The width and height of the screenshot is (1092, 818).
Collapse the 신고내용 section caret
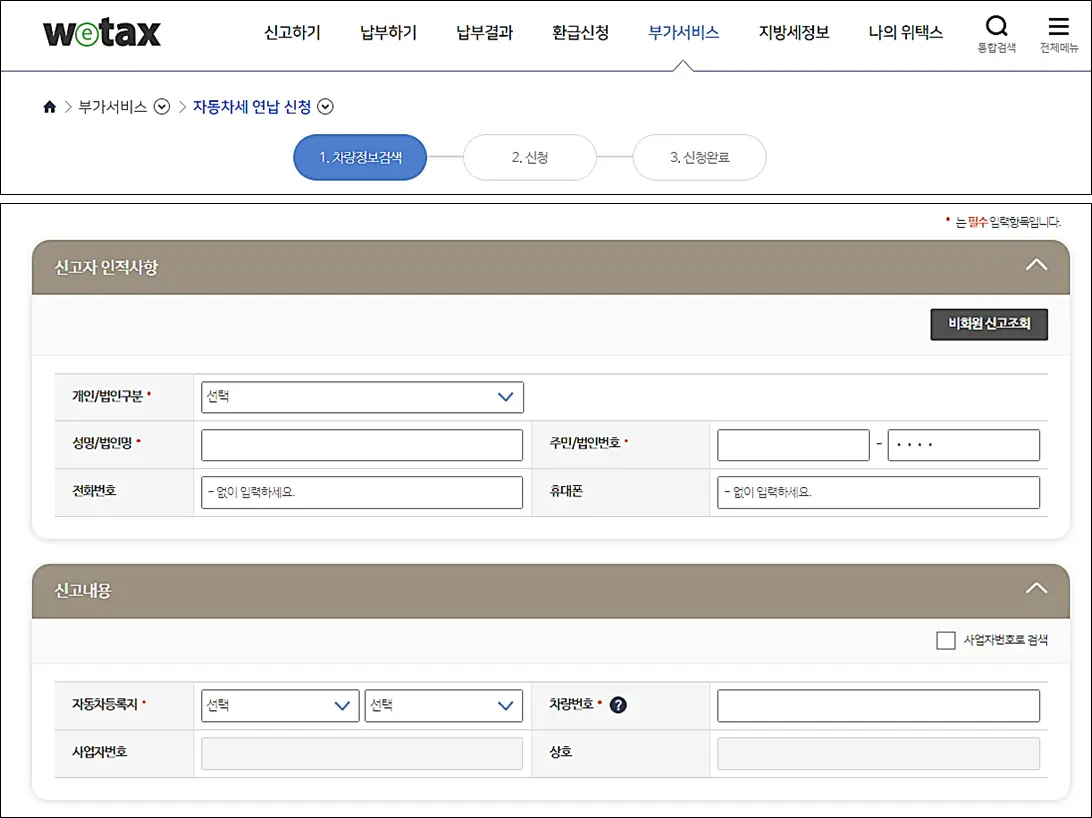pos(1036,589)
